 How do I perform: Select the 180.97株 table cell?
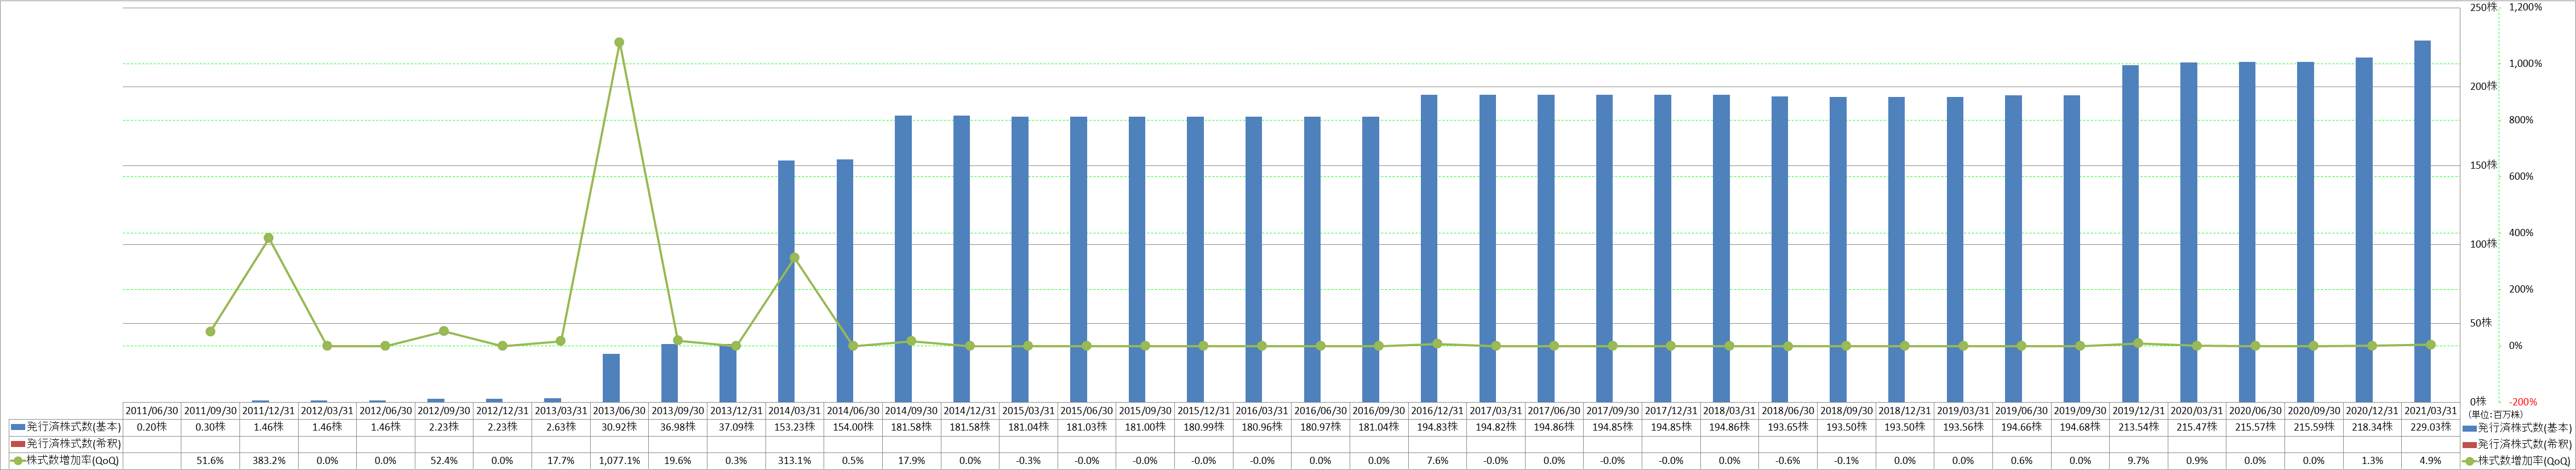pos(1320,427)
